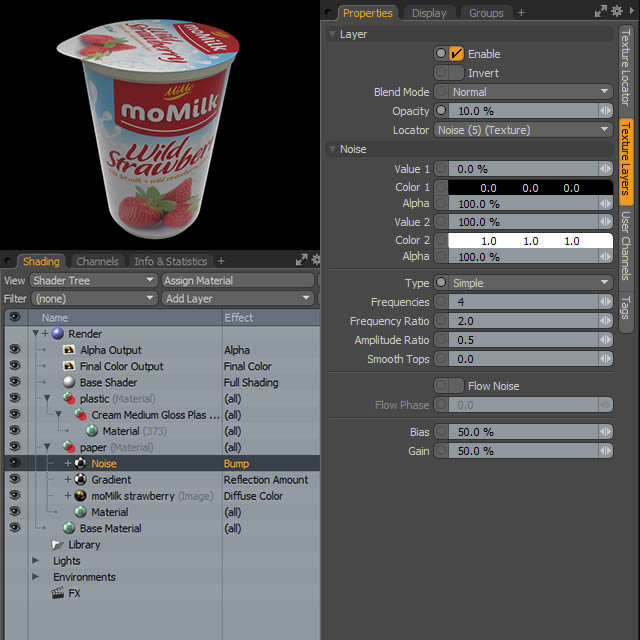The width and height of the screenshot is (640, 640).
Task: Hide the Alpha Output layer
Action: (x=15, y=349)
